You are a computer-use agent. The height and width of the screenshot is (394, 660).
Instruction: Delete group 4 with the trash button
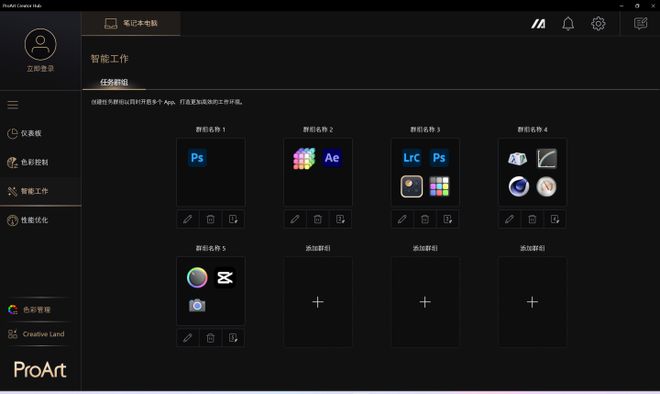532,219
